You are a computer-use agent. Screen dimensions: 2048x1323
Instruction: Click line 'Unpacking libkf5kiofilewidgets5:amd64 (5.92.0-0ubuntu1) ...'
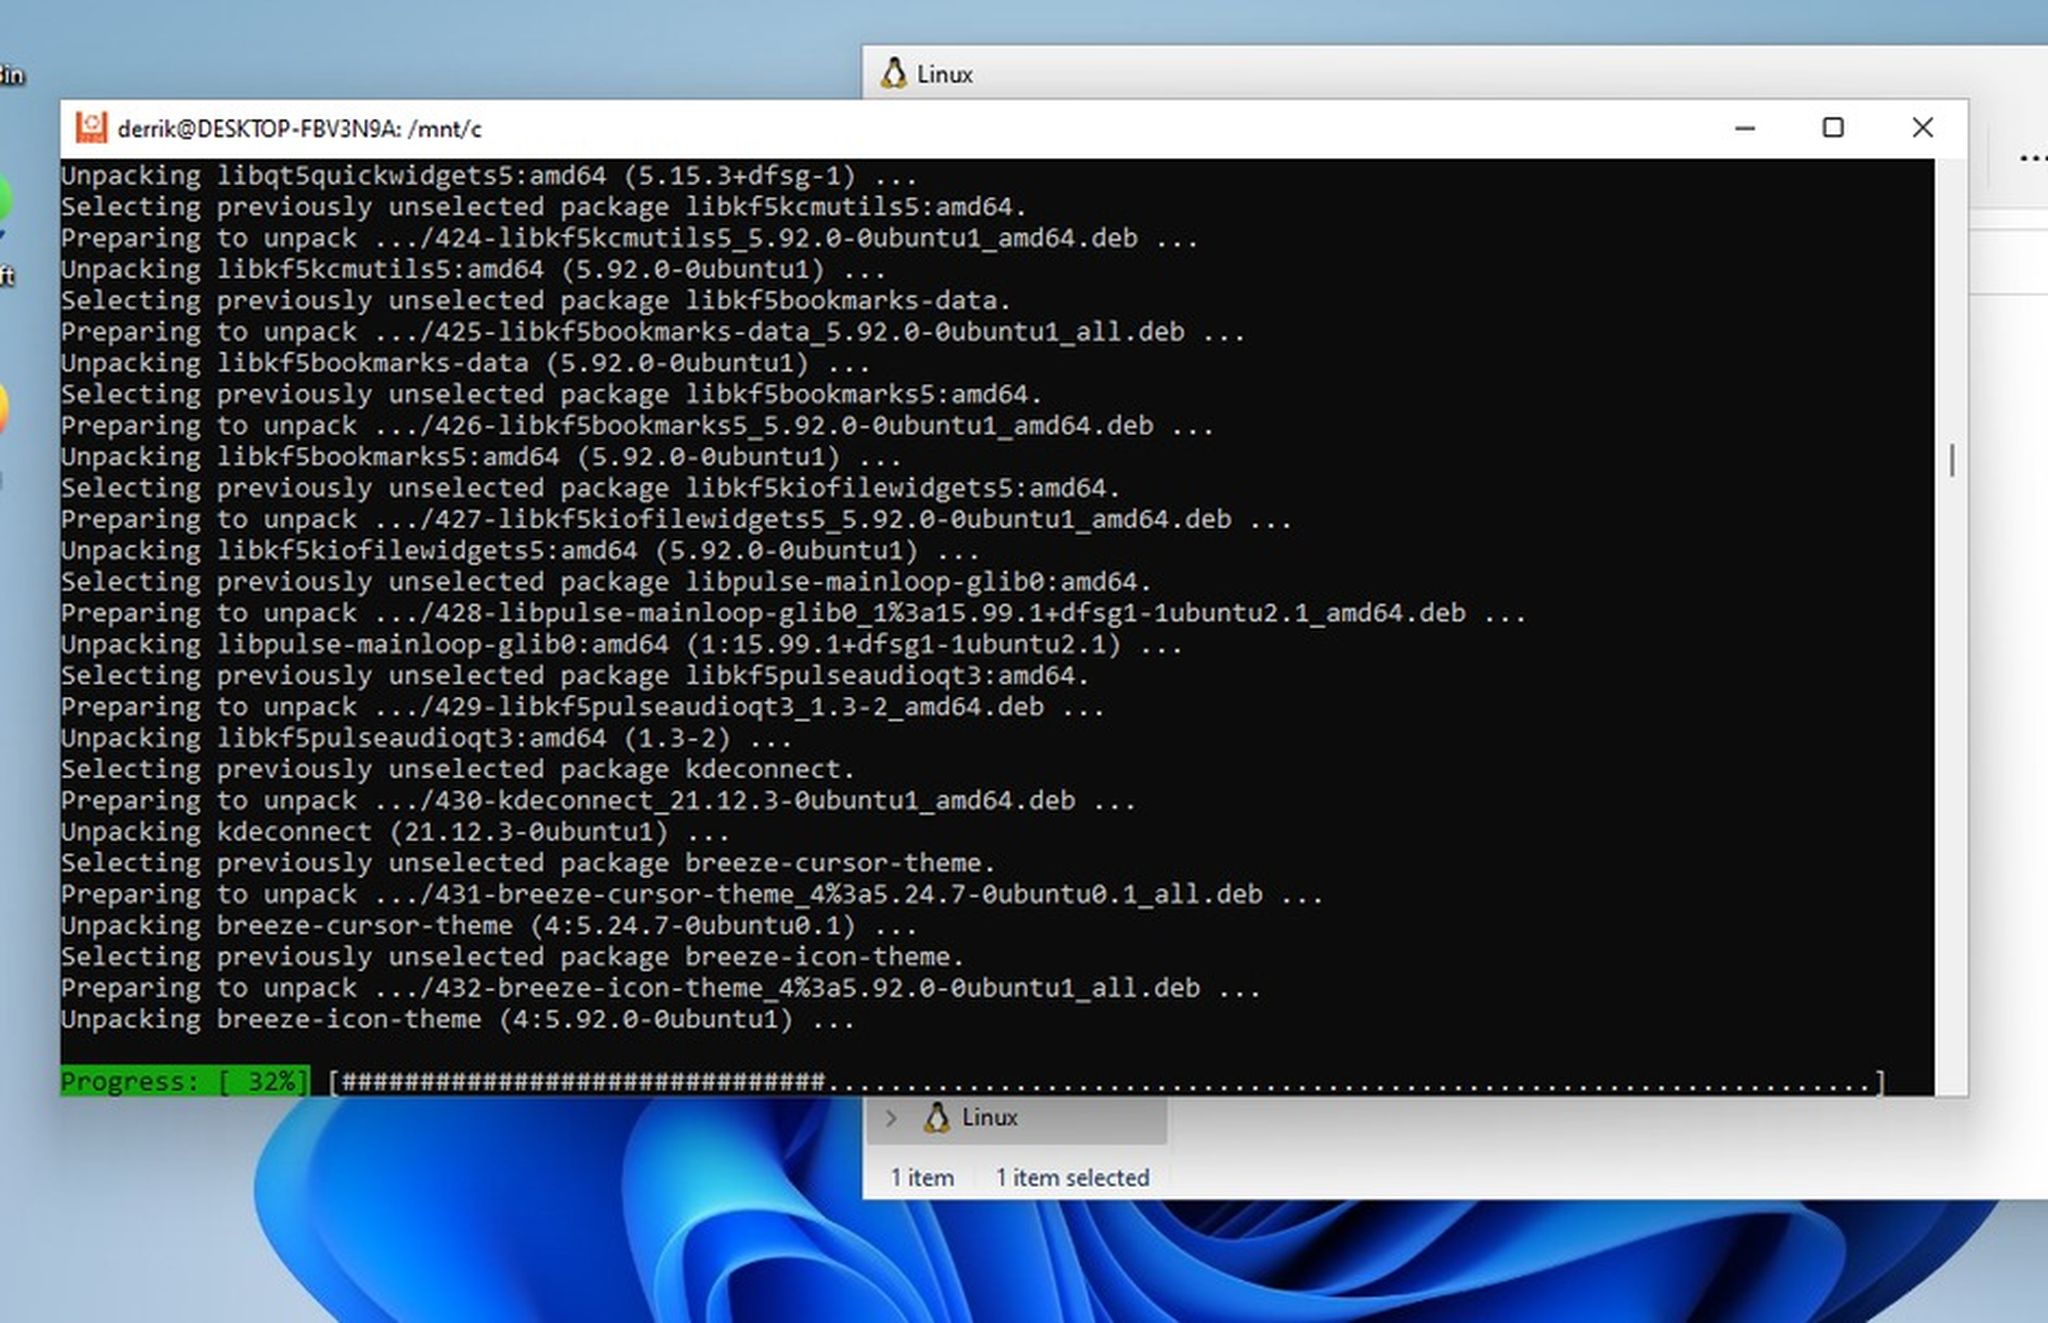coord(520,551)
